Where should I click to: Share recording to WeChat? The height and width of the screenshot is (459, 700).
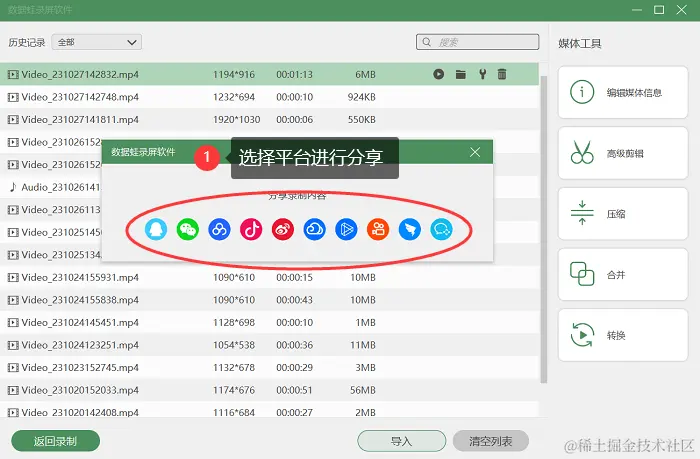188,230
